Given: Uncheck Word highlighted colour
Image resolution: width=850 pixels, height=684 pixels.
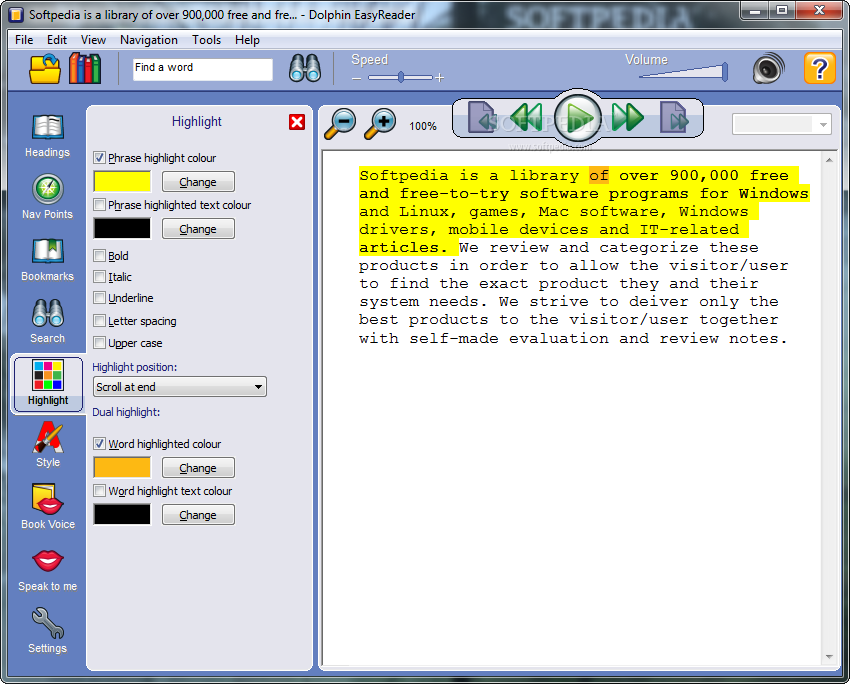Looking at the screenshot, I should click(x=99, y=444).
